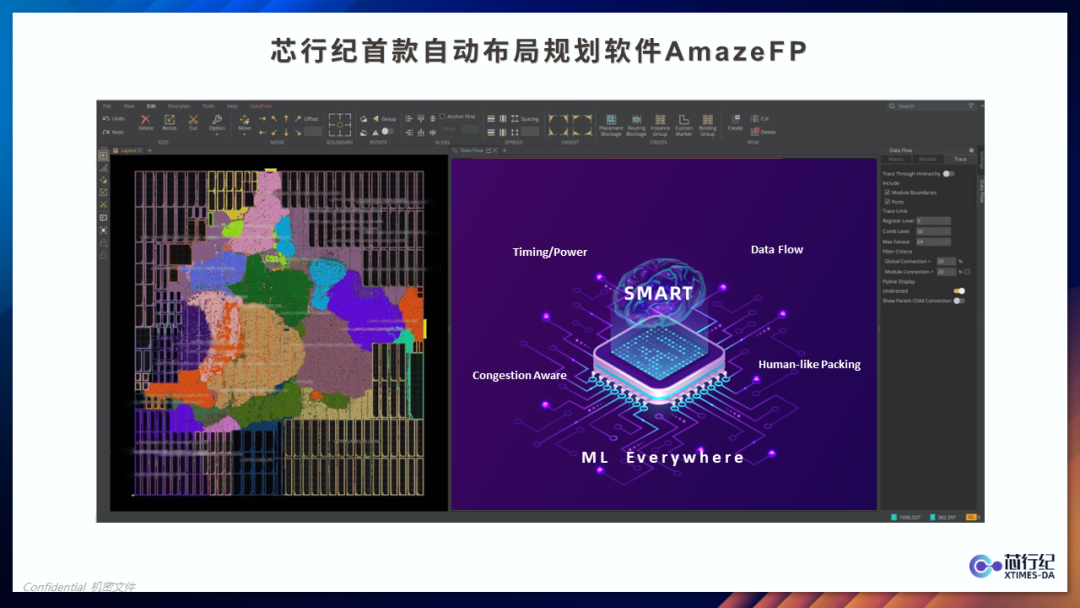Toggle the Rotate group switch
Image resolution: width=1080 pixels, height=608 pixels.
[388, 132]
